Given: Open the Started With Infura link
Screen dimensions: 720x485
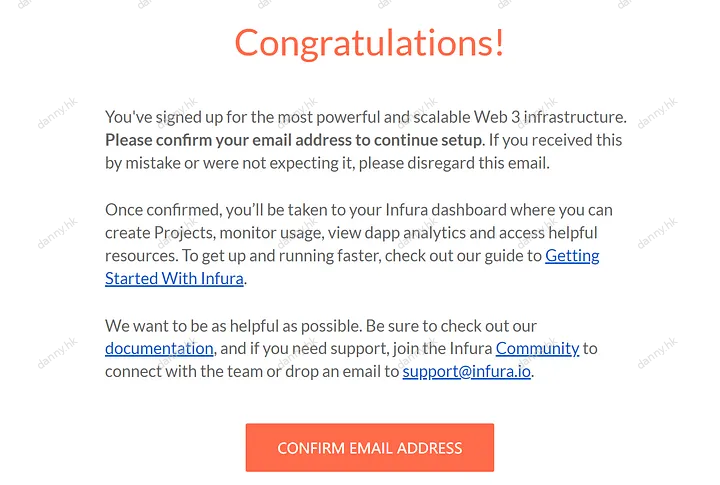Looking at the screenshot, I should 174,279.
